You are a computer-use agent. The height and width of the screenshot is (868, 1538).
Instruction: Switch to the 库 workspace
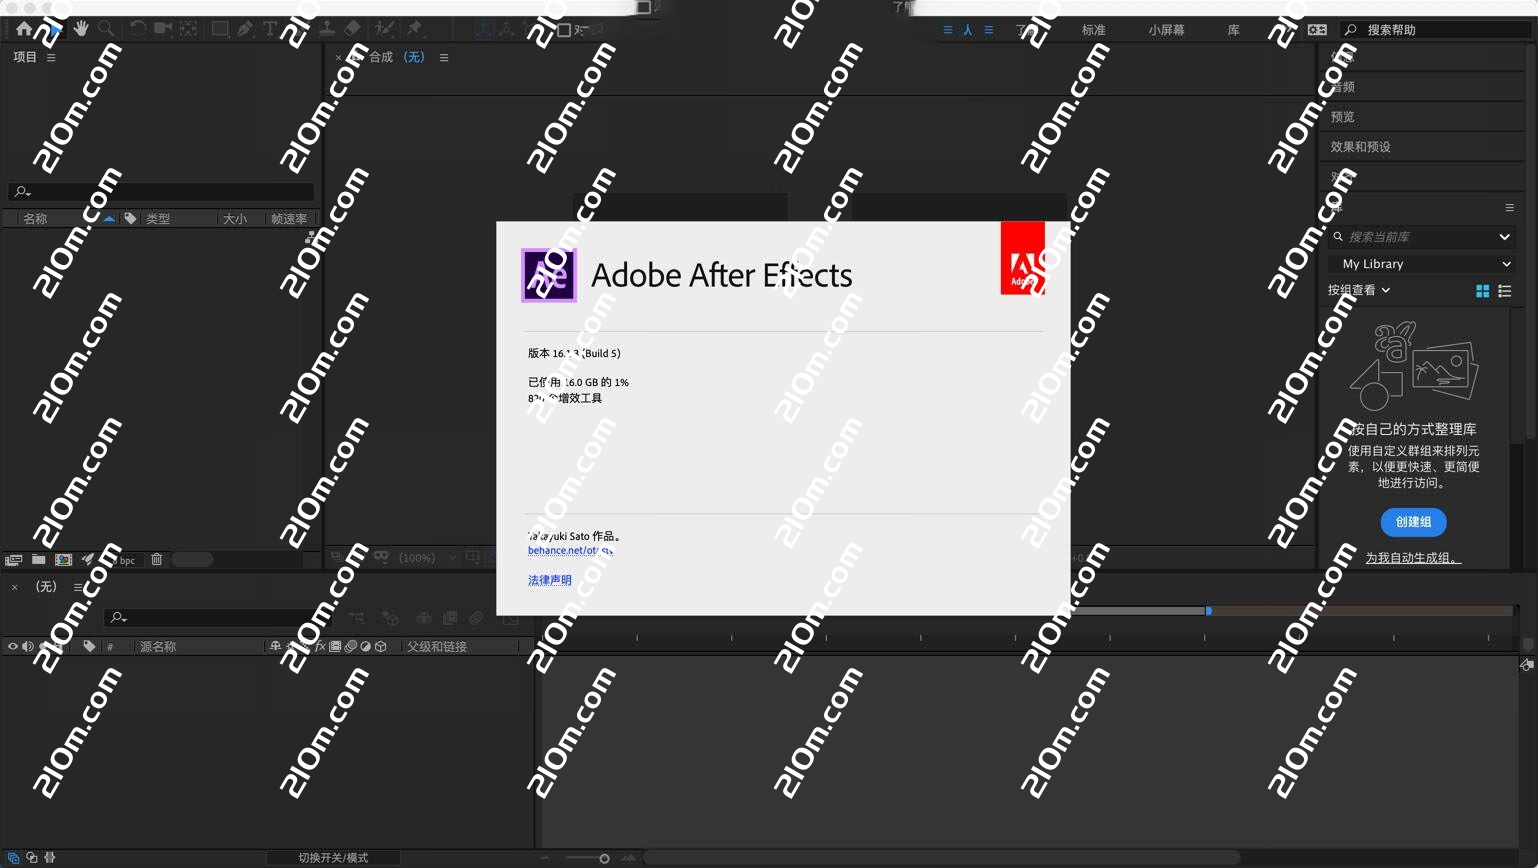click(x=1233, y=30)
